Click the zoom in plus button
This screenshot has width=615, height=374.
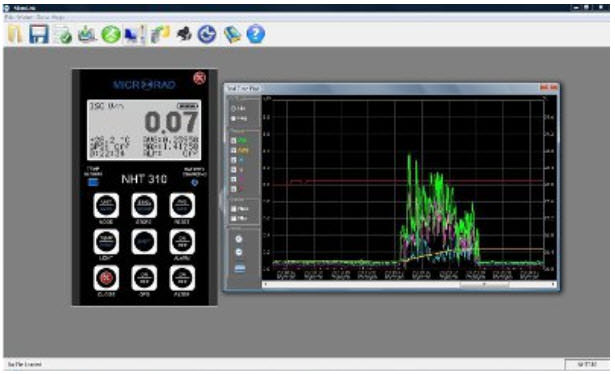click(x=239, y=239)
